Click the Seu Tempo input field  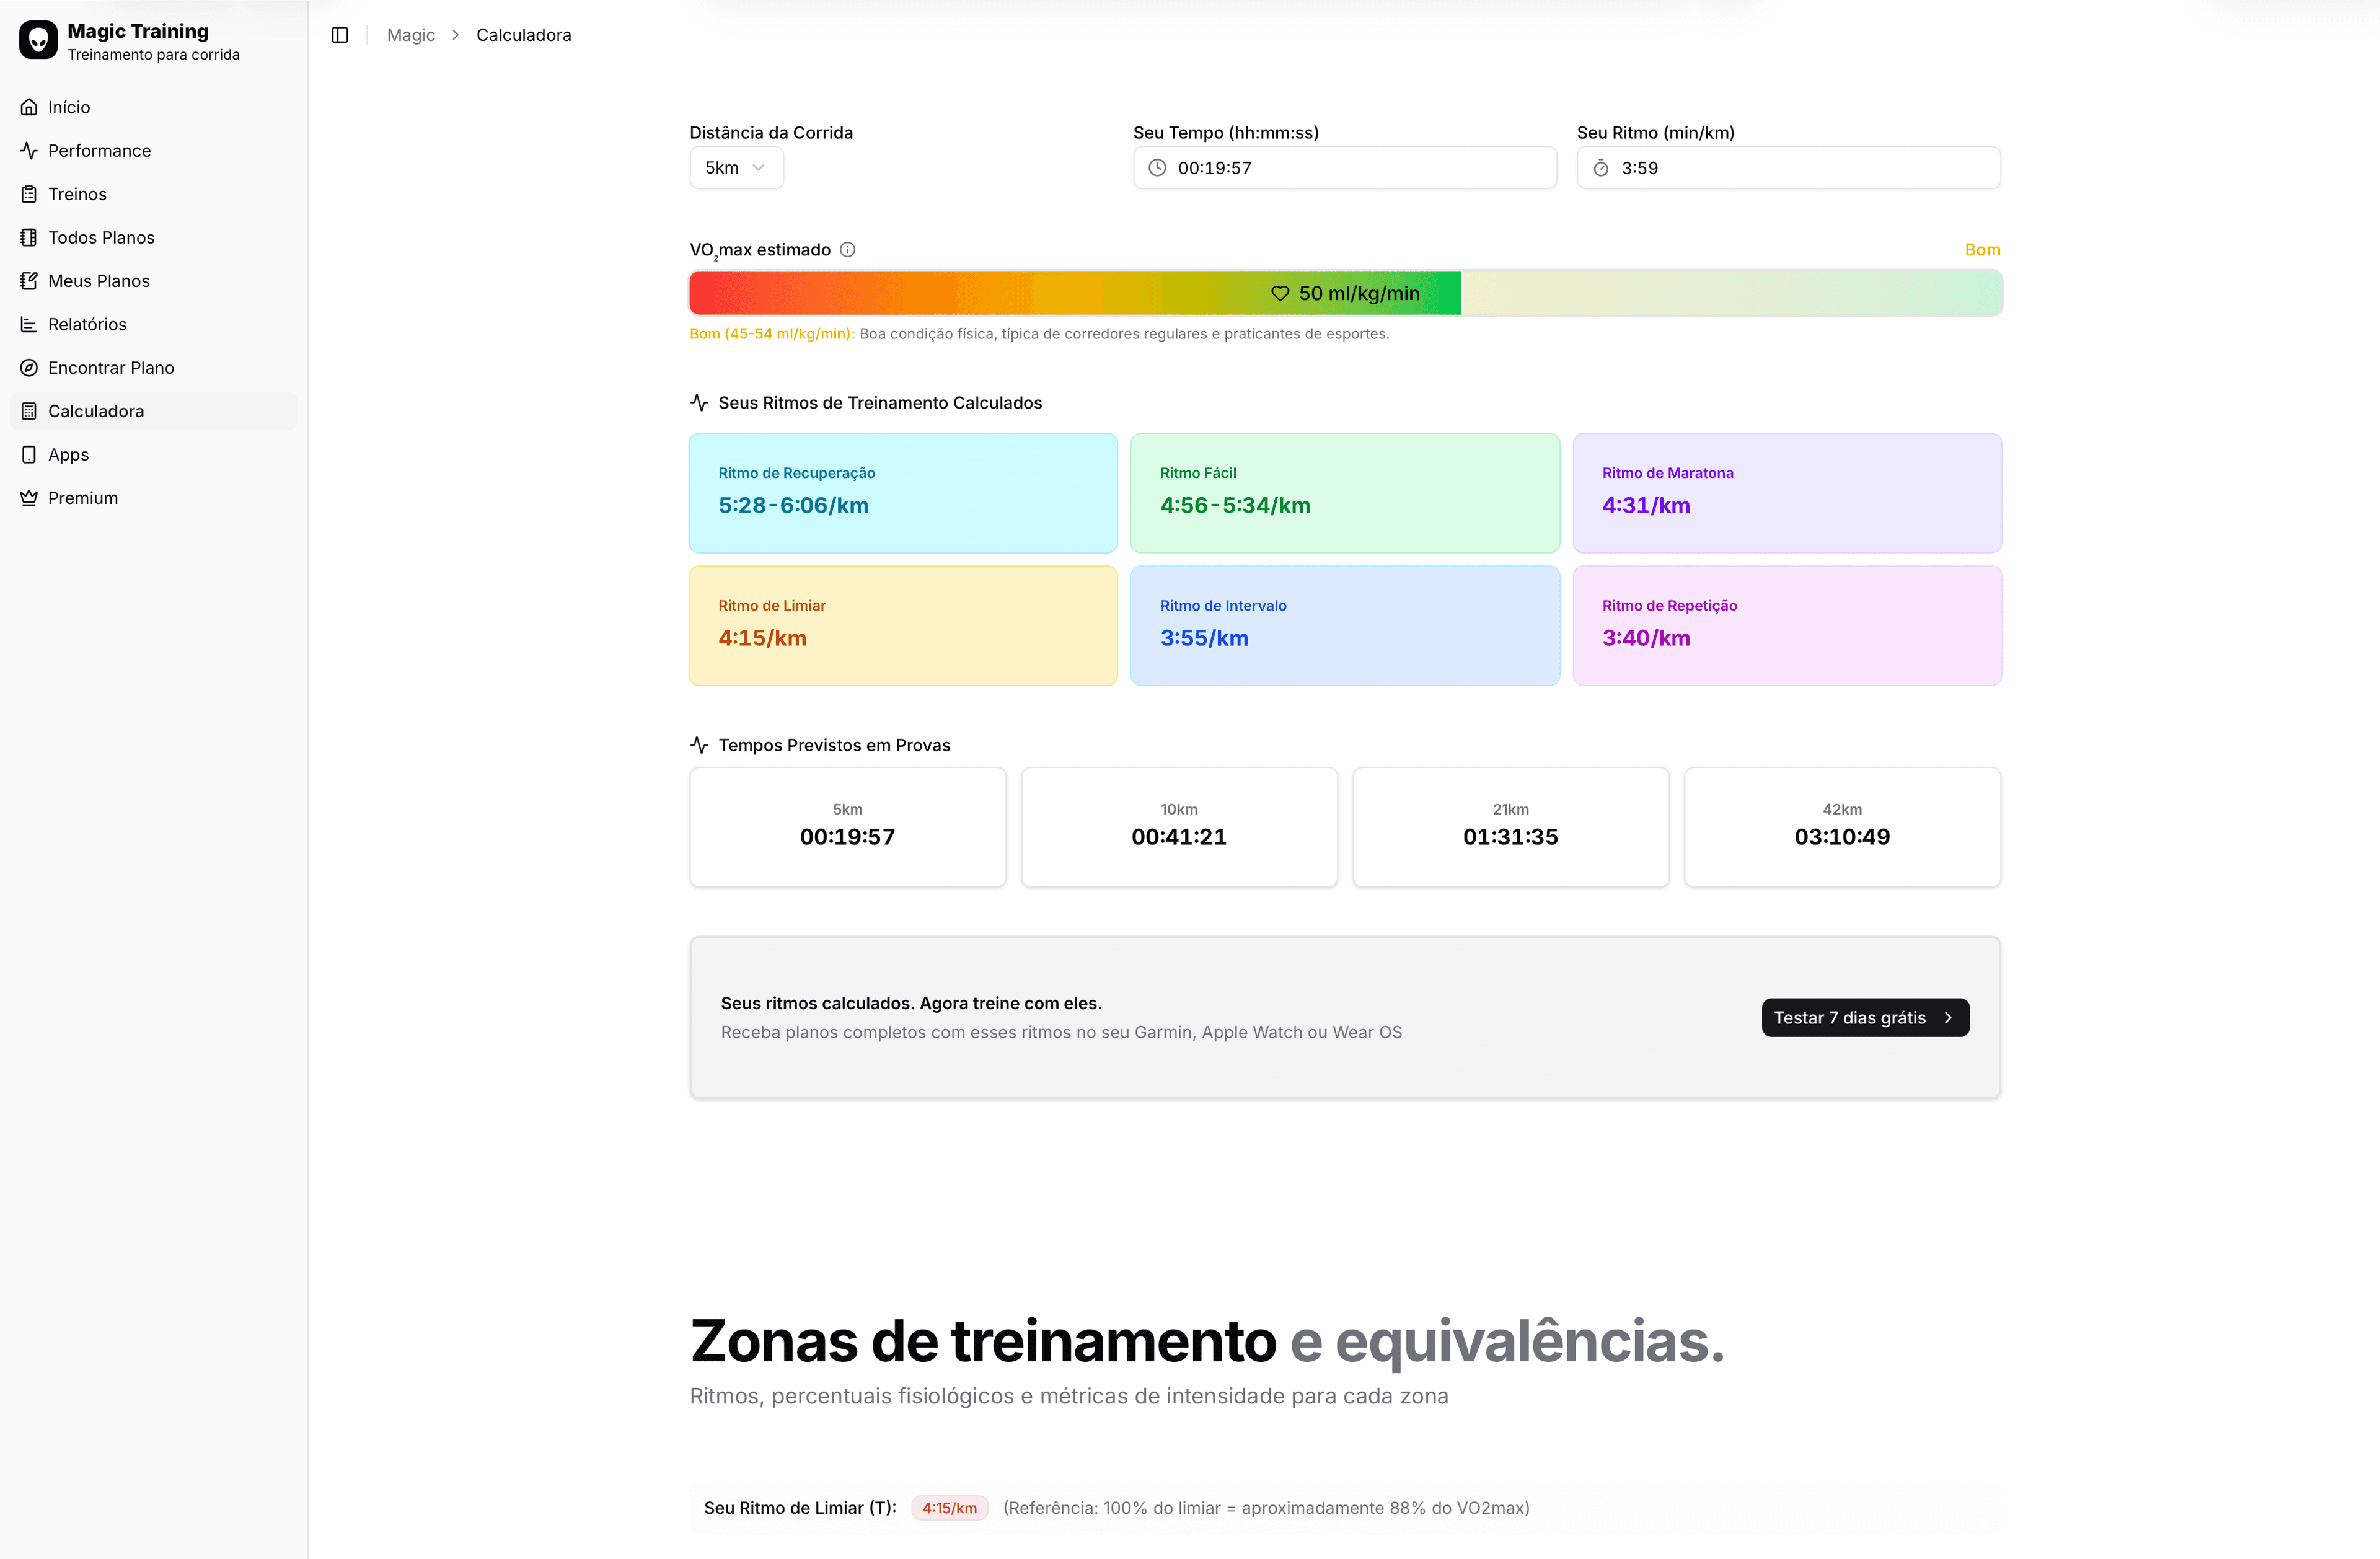click(x=1345, y=168)
